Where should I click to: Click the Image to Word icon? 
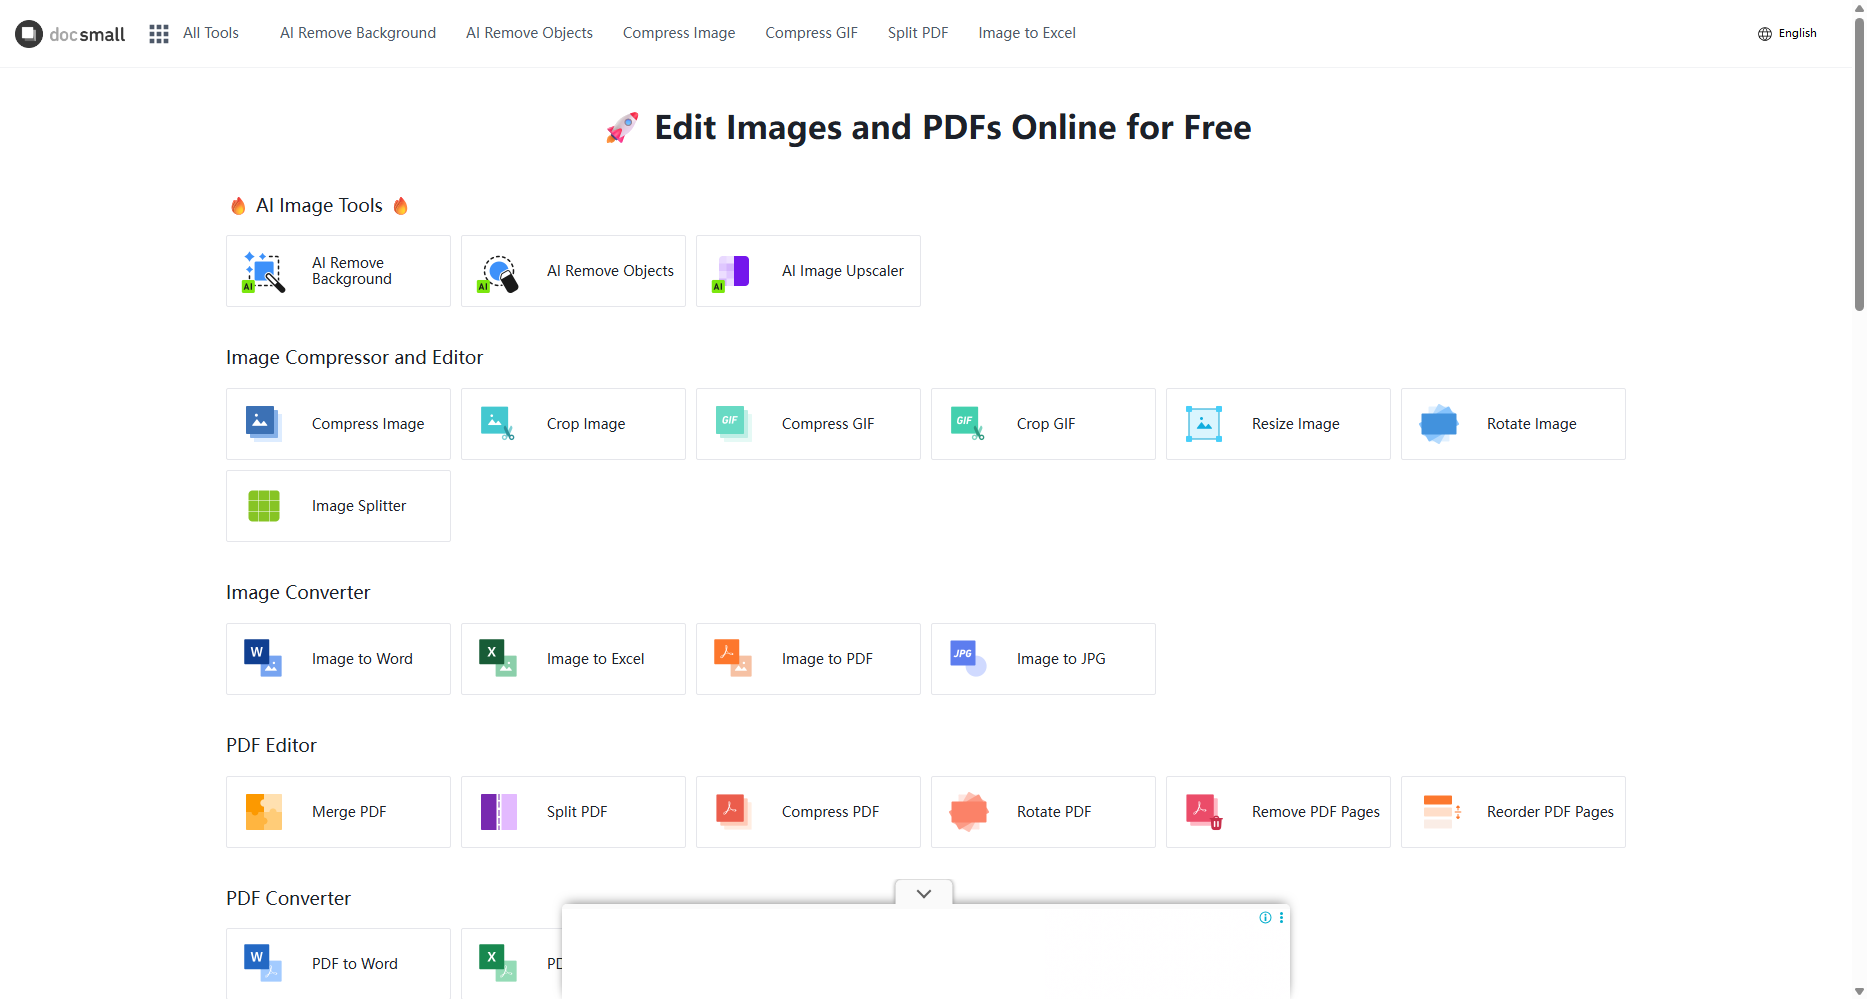tap(263, 659)
